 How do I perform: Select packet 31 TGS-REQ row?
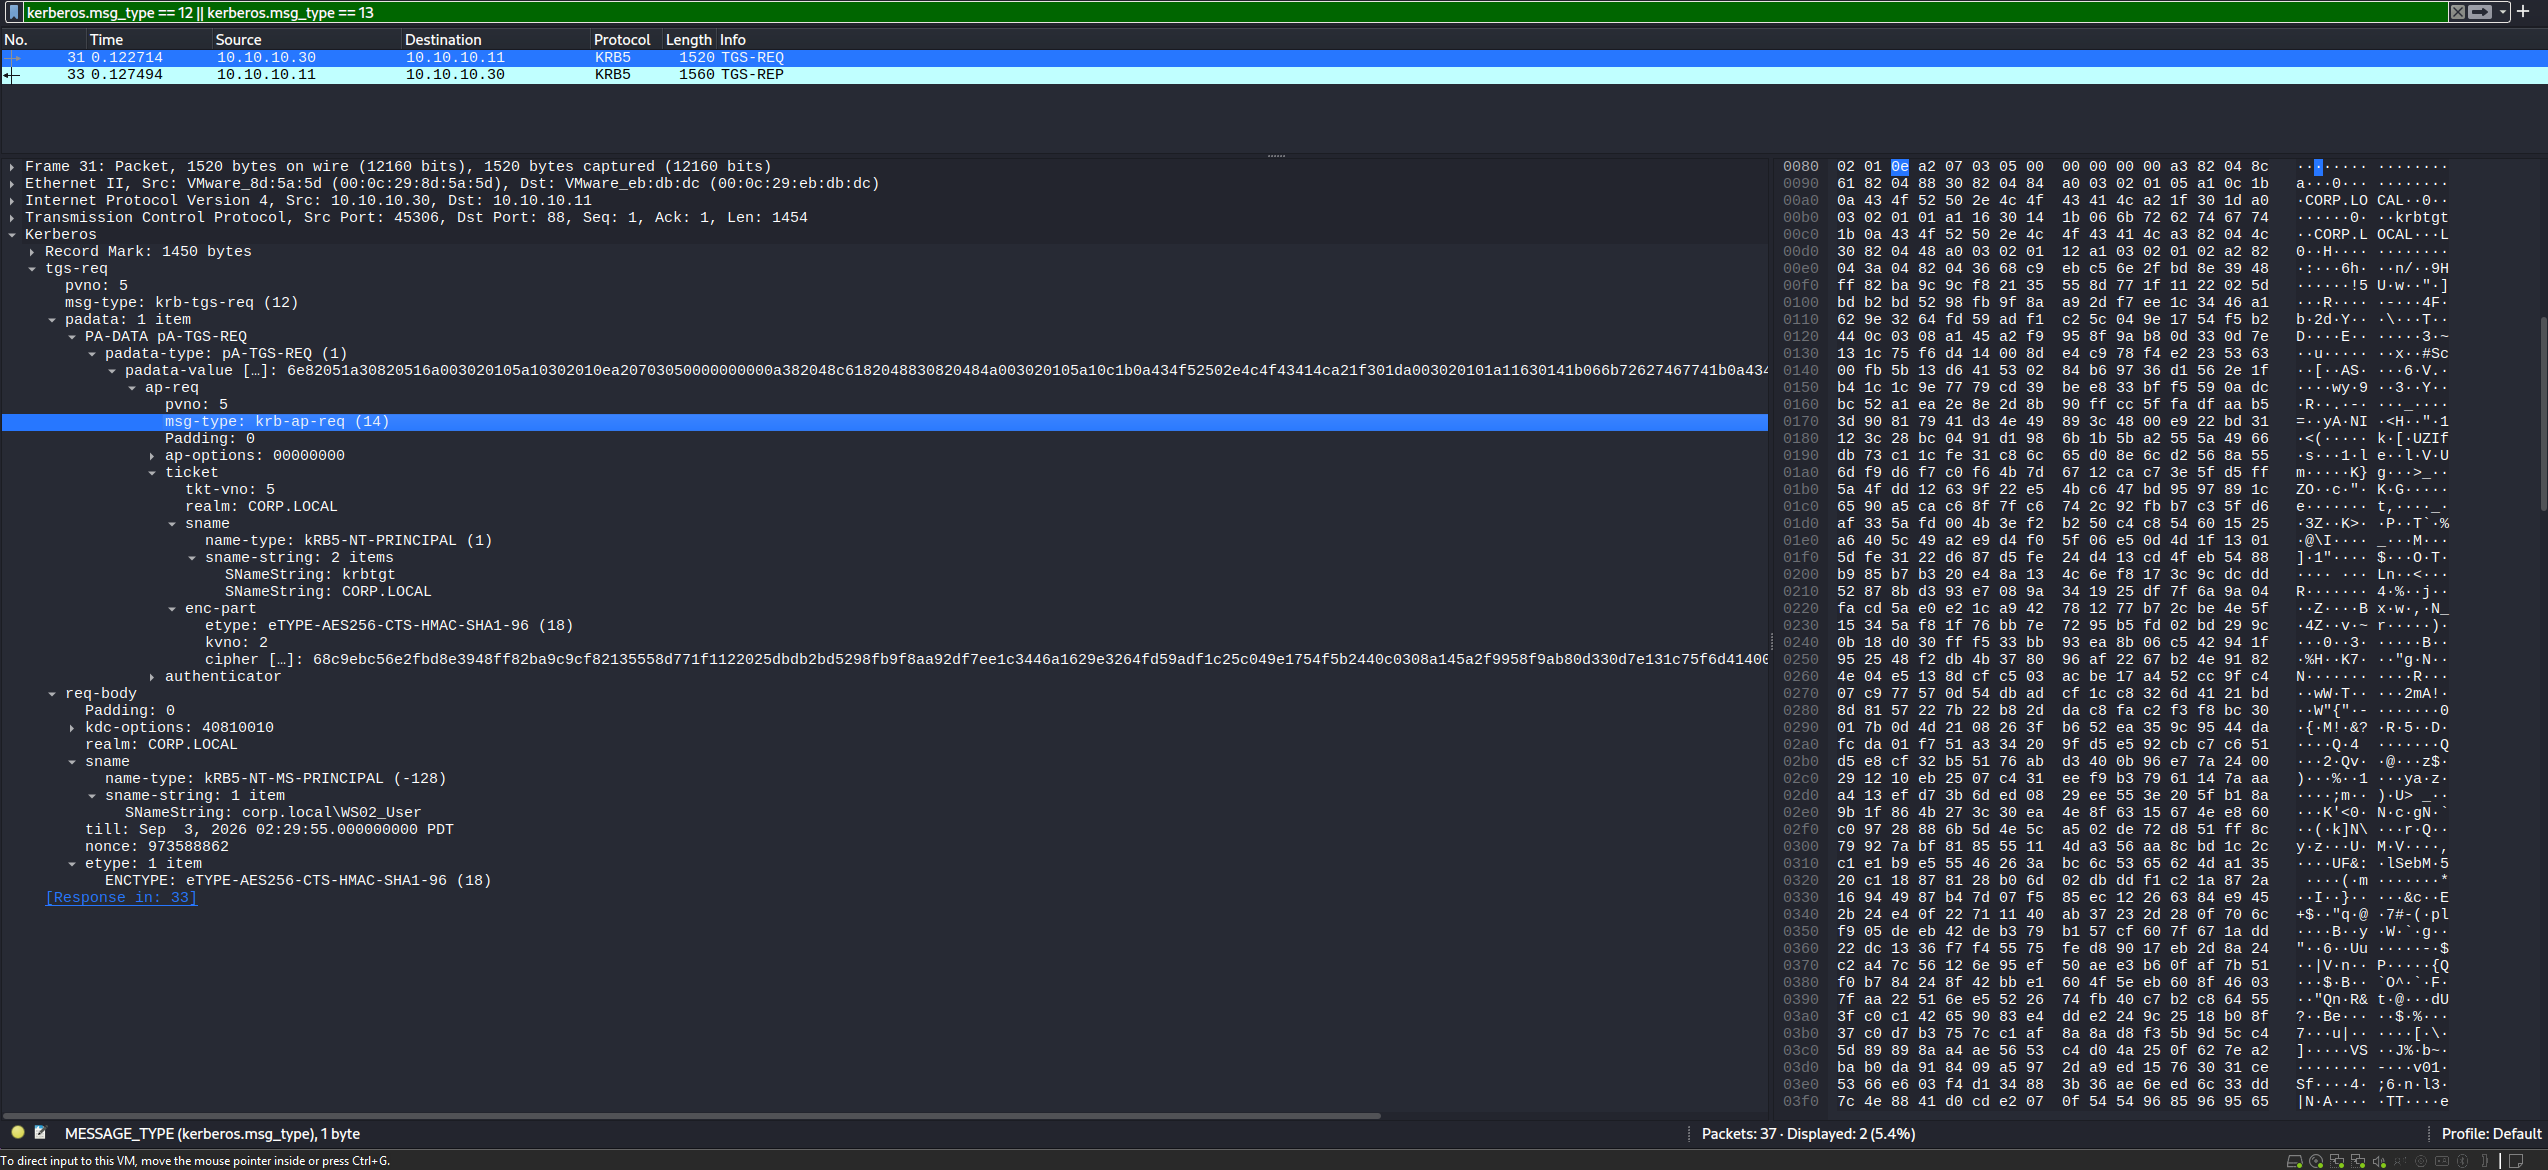tap(1274, 58)
